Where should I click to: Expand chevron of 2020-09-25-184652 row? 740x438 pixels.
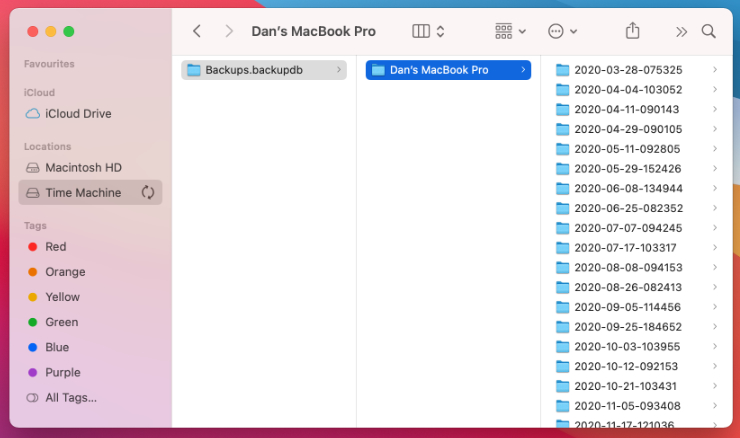coord(715,327)
